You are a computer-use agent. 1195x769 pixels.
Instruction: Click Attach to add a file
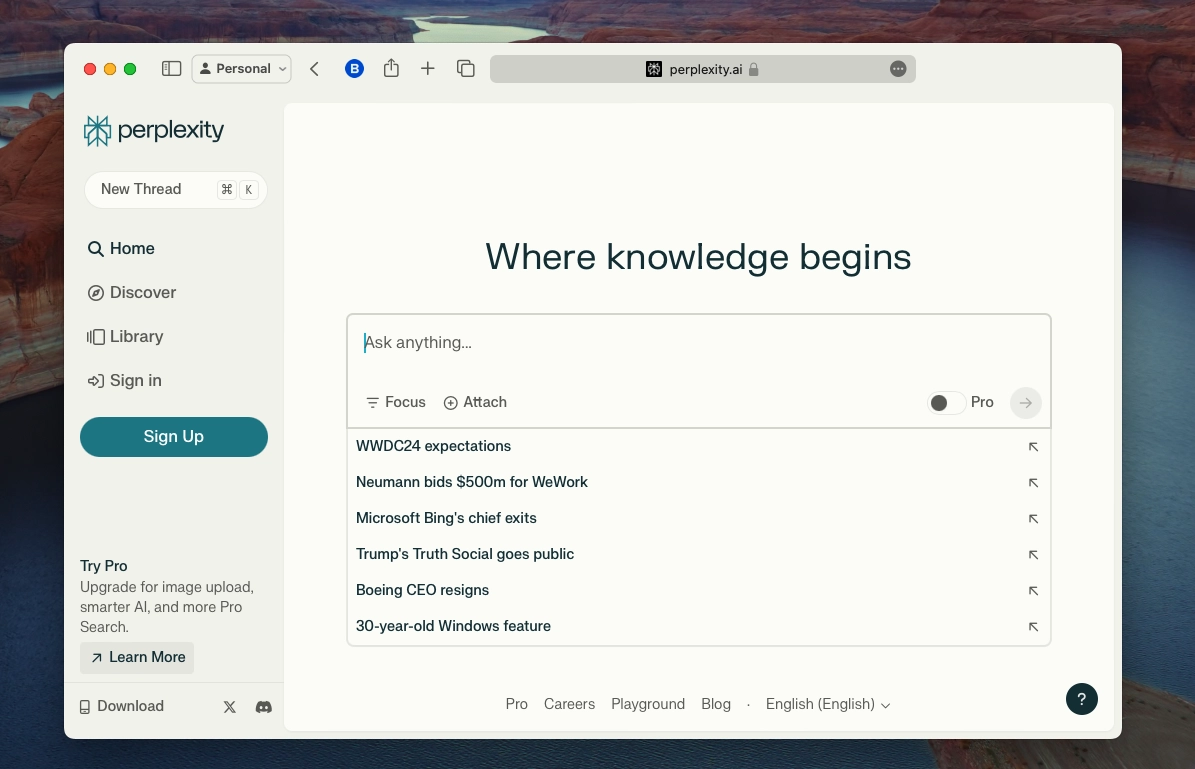coord(475,402)
